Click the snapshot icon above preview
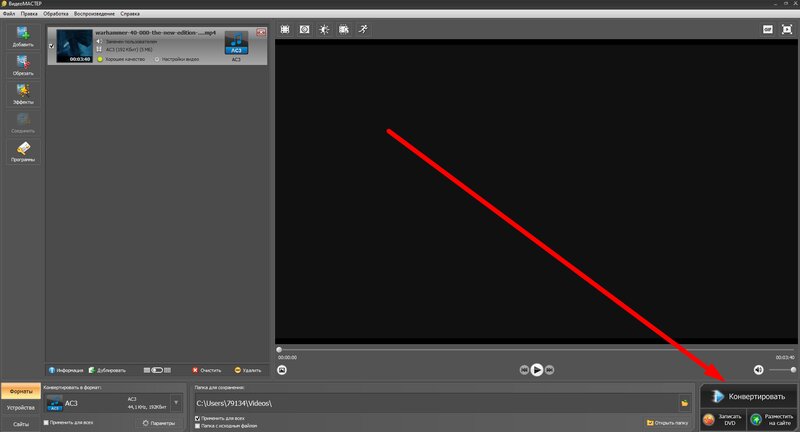This screenshot has width=800, height=432. (x=305, y=30)
